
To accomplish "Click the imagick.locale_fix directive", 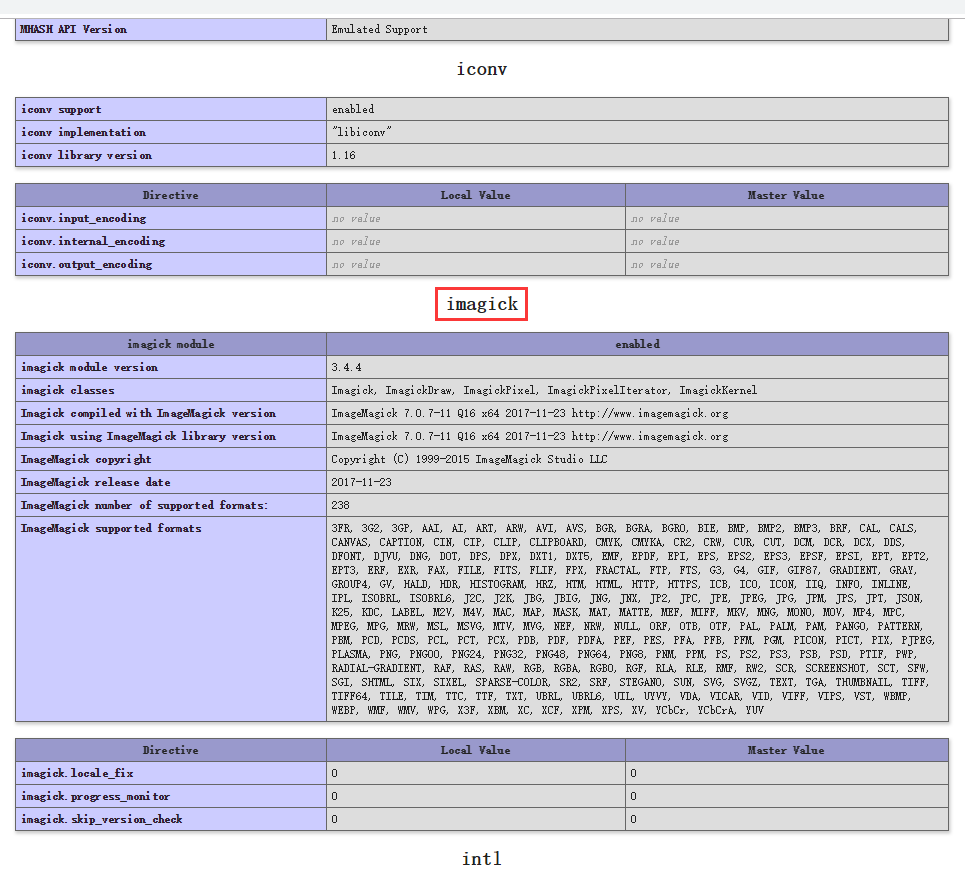I will pyautogui.click(x=77, y=773).
